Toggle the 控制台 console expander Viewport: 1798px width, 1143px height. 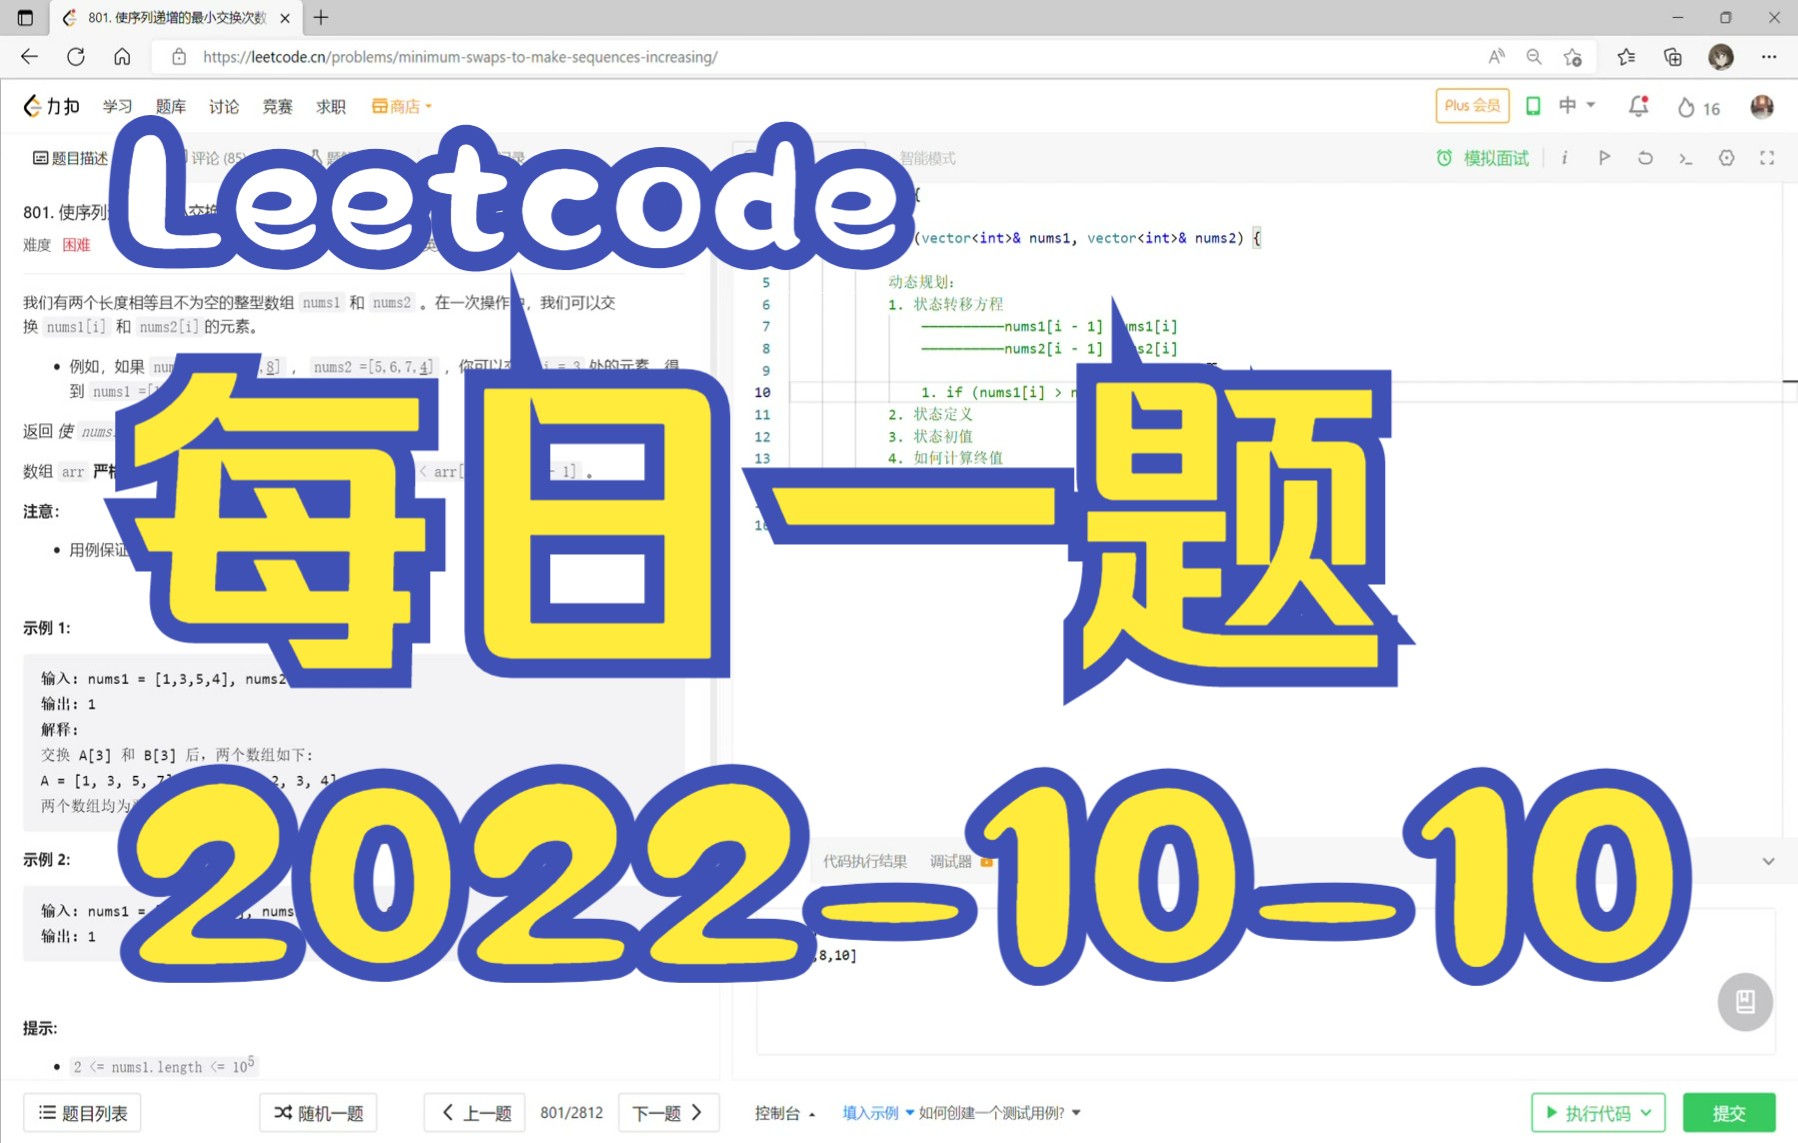785,1113
